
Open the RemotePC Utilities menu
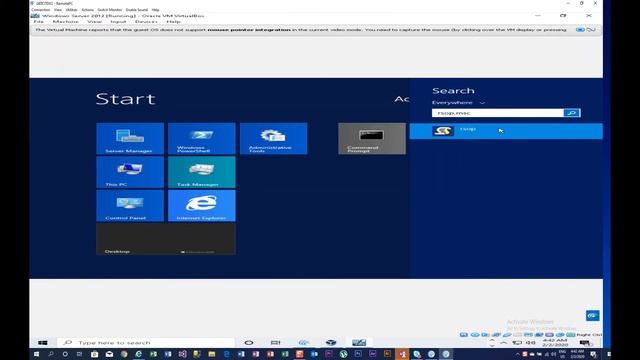[71, 10]
